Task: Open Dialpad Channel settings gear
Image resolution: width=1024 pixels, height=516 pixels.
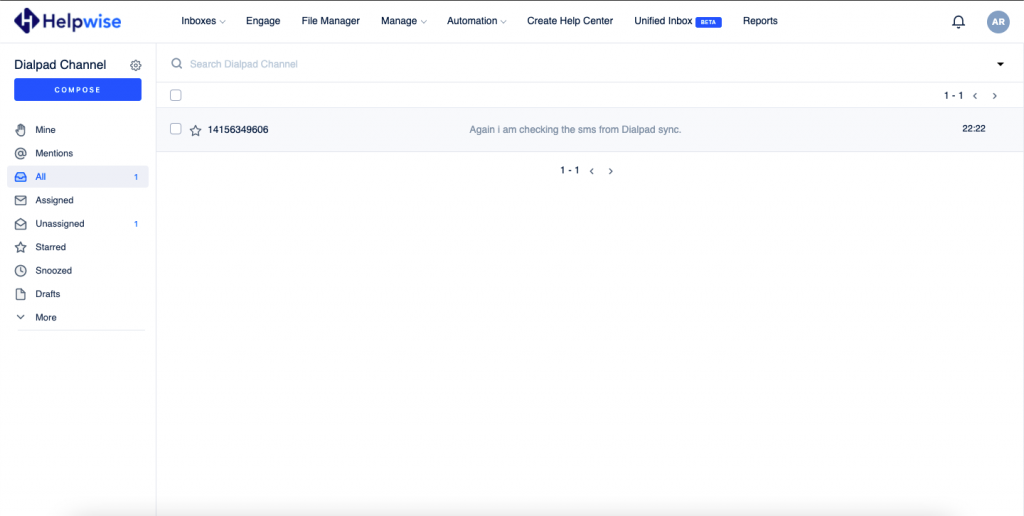Action: coord(135,65)
